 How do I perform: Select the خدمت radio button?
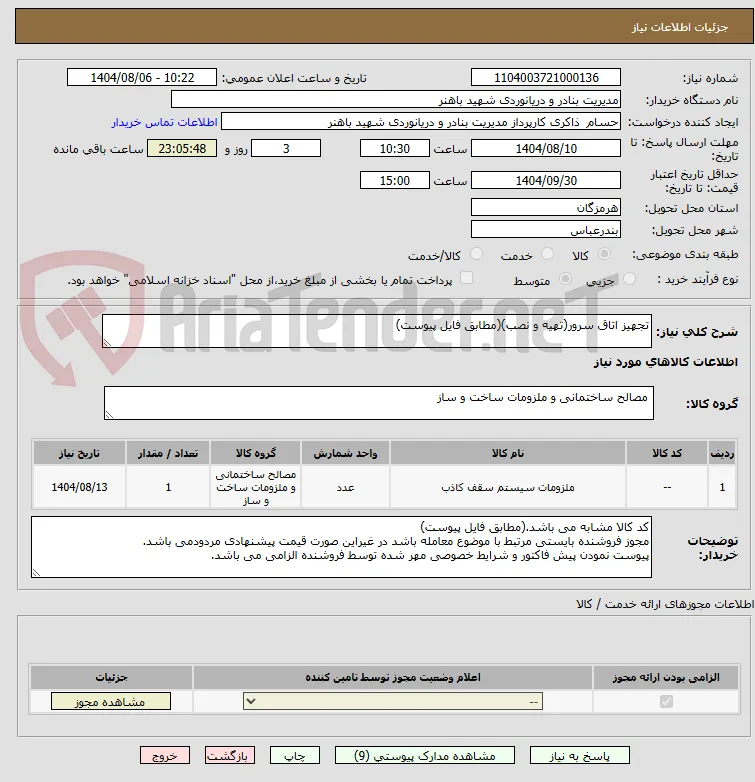548,254
